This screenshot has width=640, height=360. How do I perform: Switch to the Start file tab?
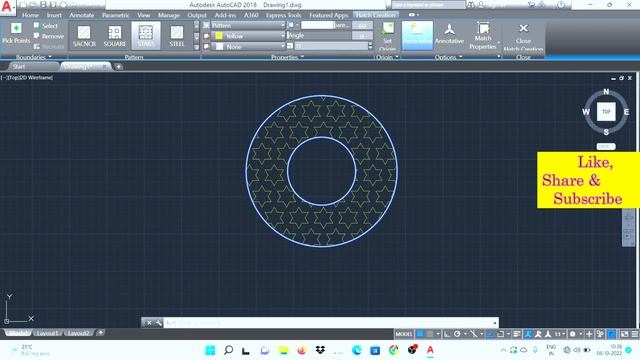[19, 67]
